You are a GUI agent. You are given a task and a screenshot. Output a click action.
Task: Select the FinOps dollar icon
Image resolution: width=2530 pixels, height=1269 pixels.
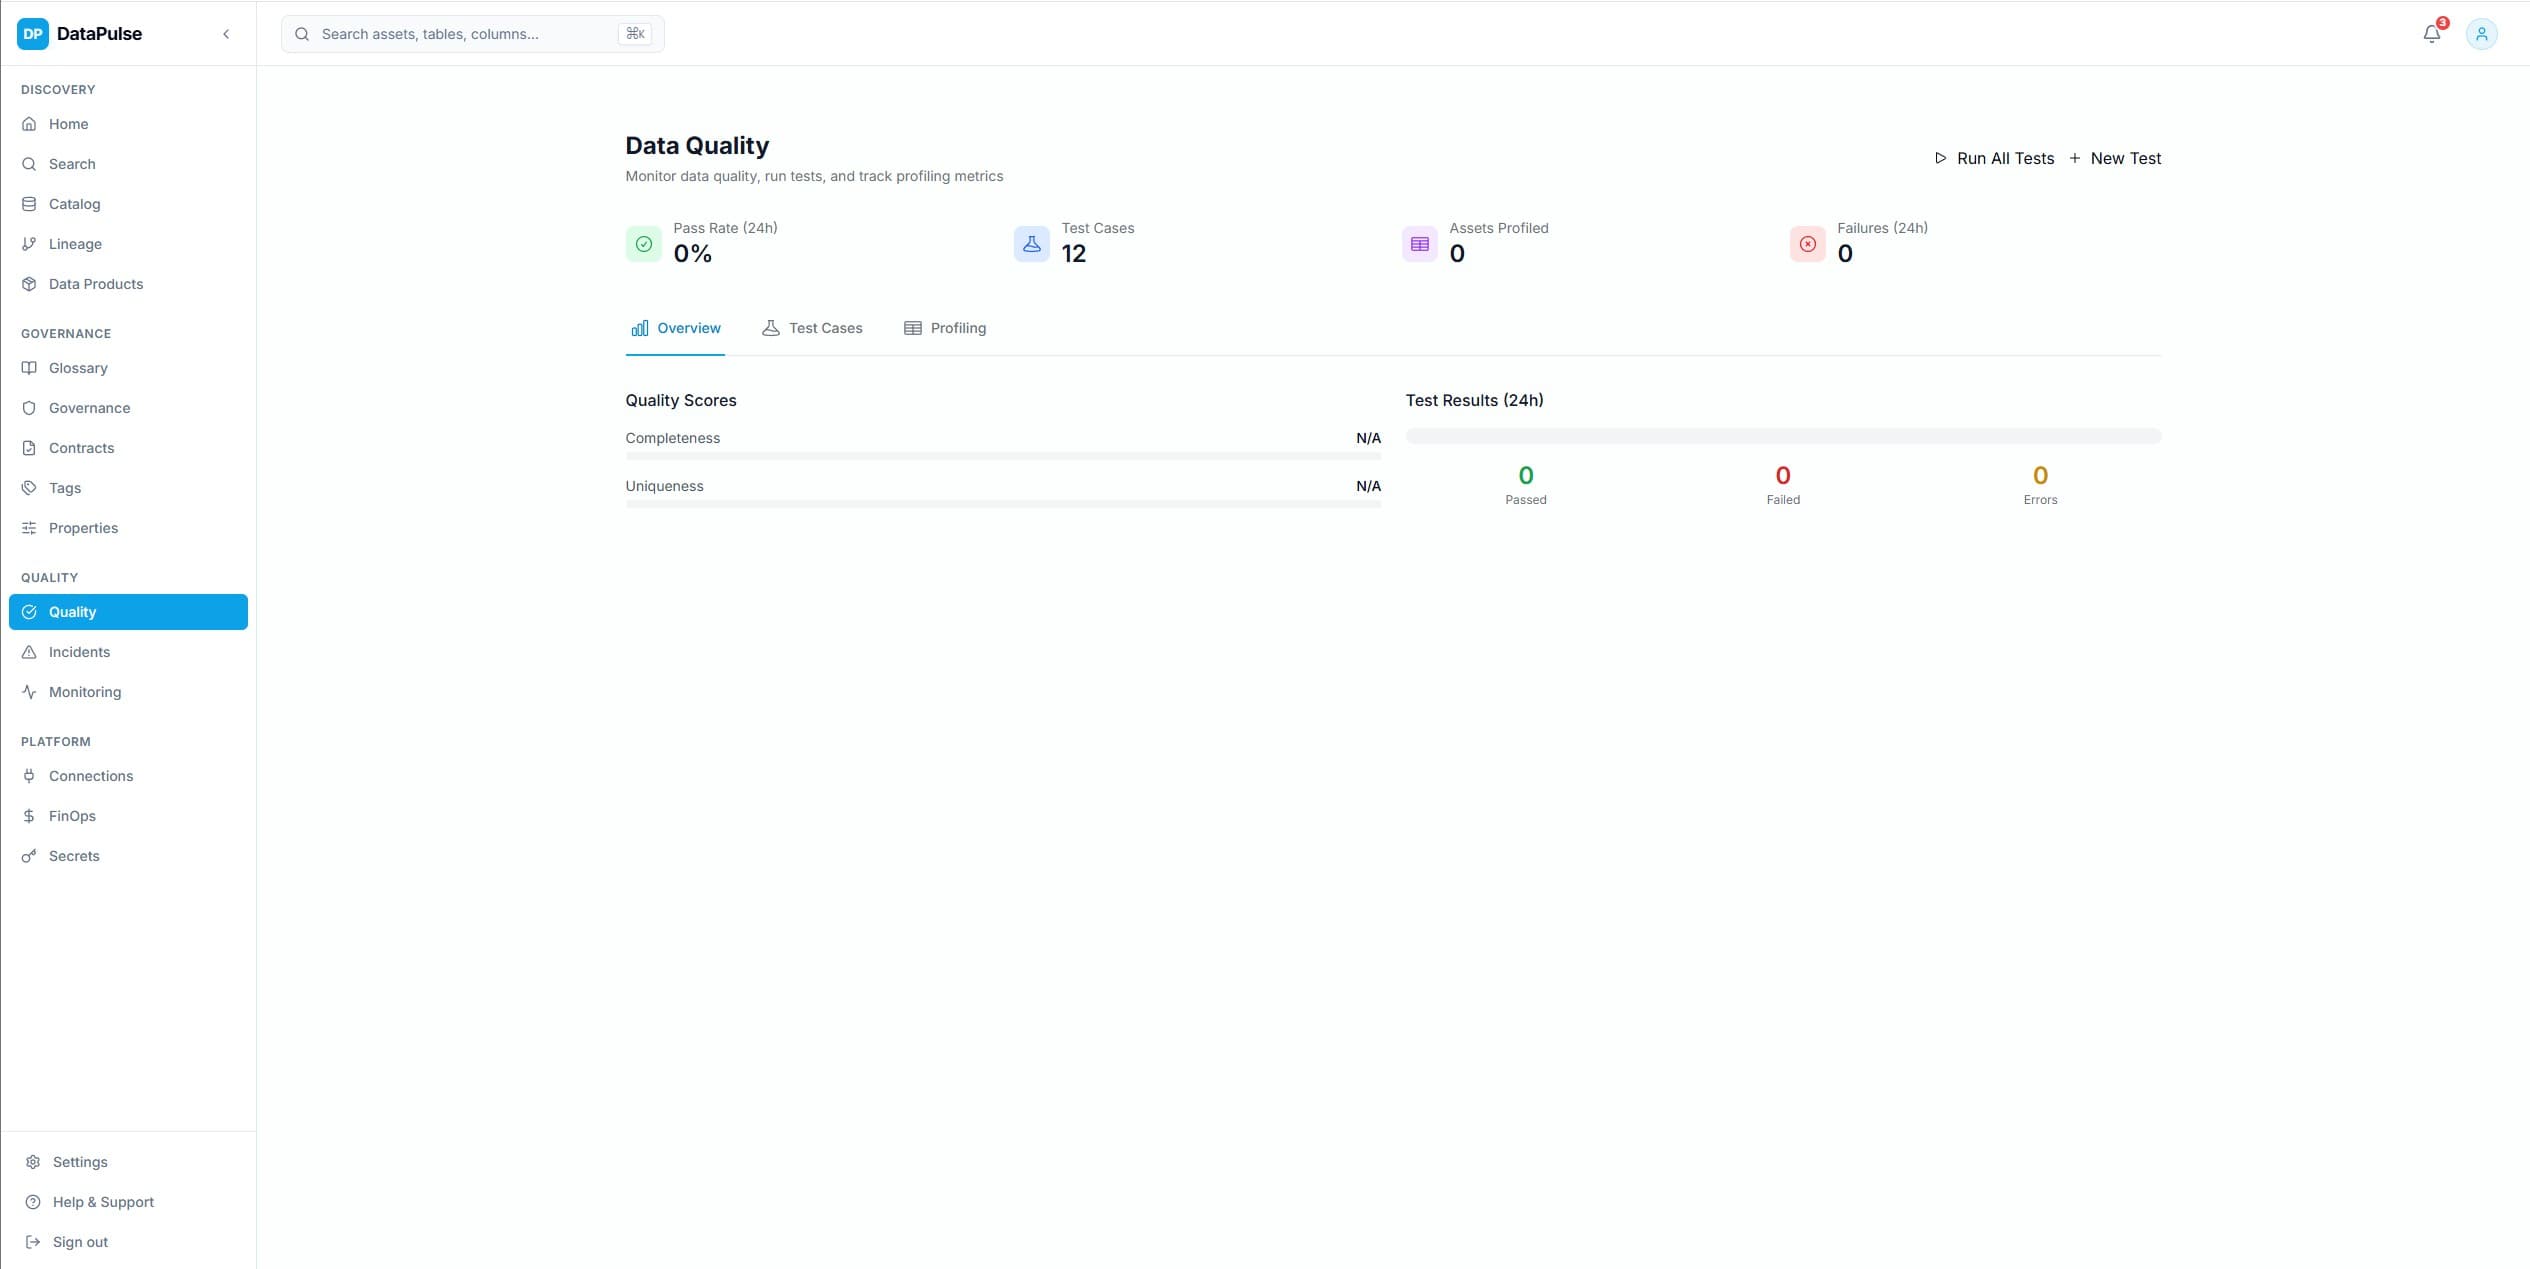(29, 815)
